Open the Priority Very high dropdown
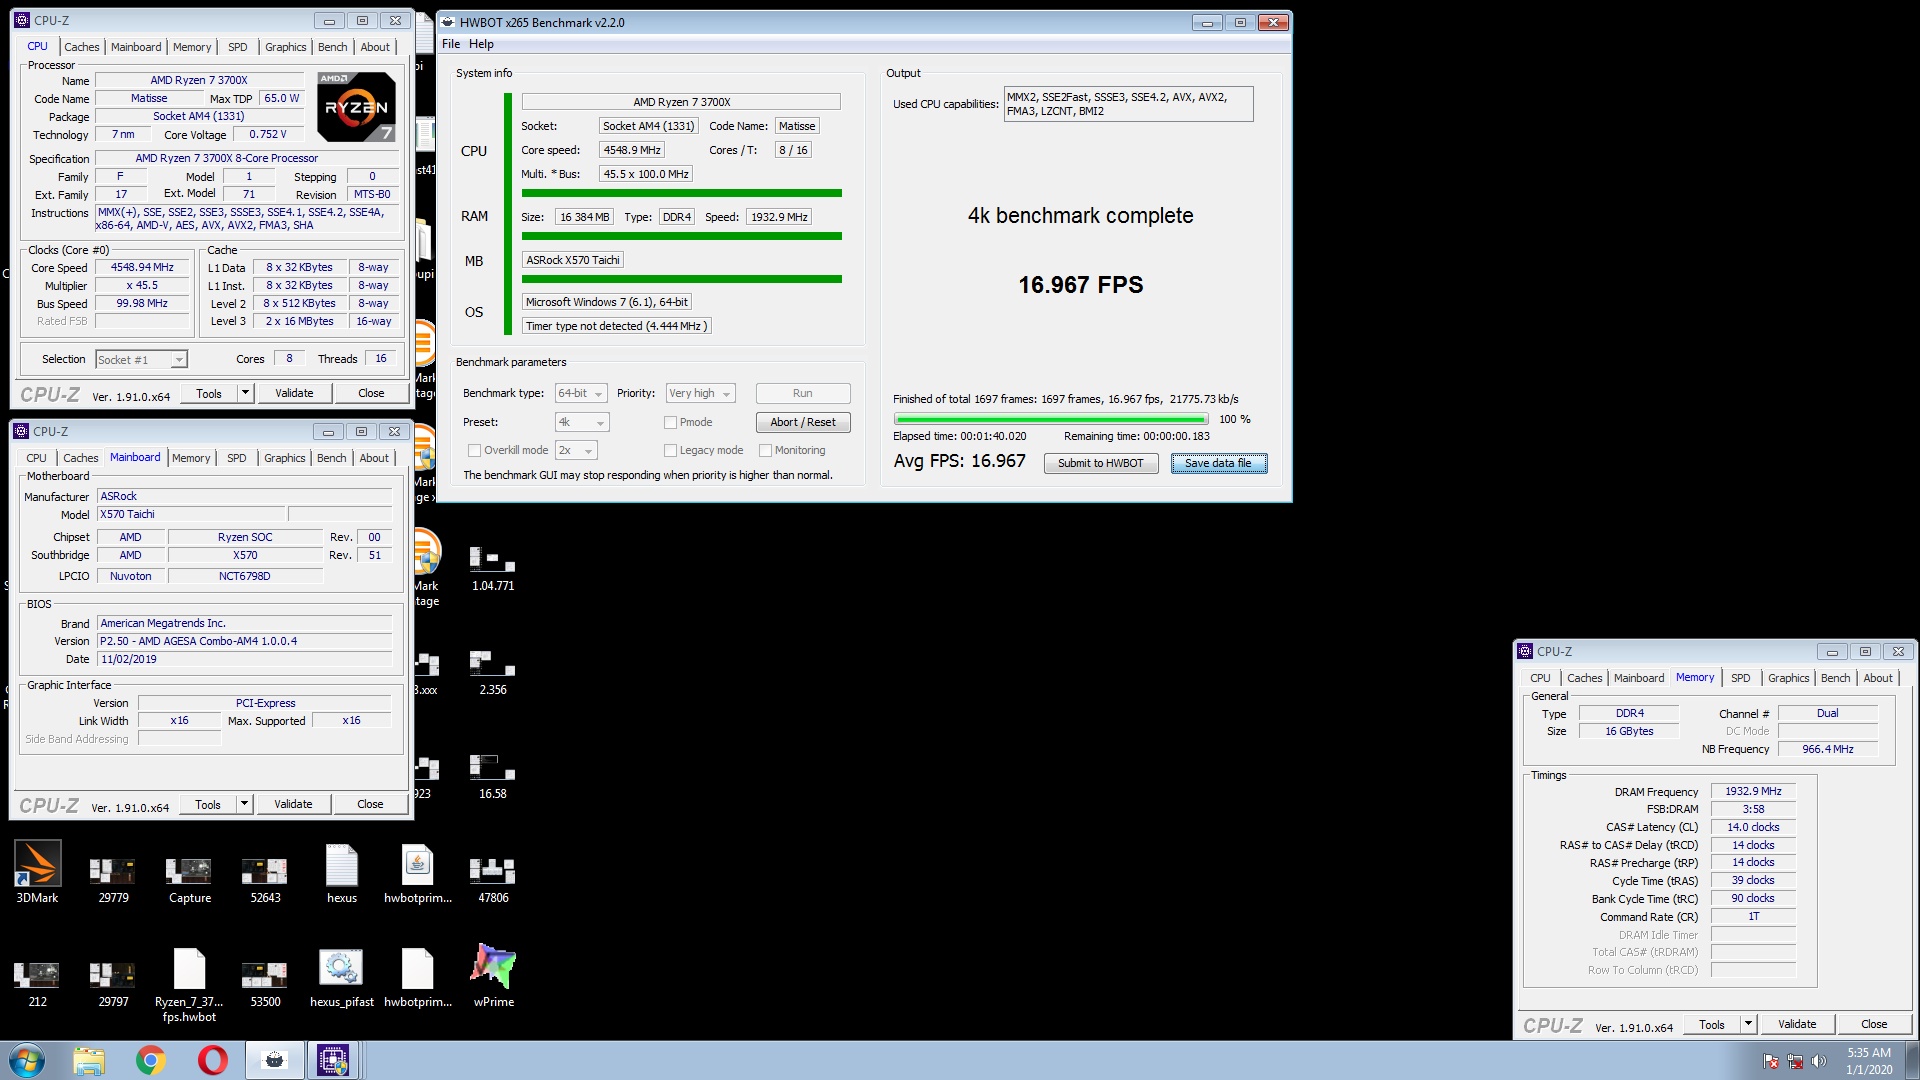 [x=701, y=393]
